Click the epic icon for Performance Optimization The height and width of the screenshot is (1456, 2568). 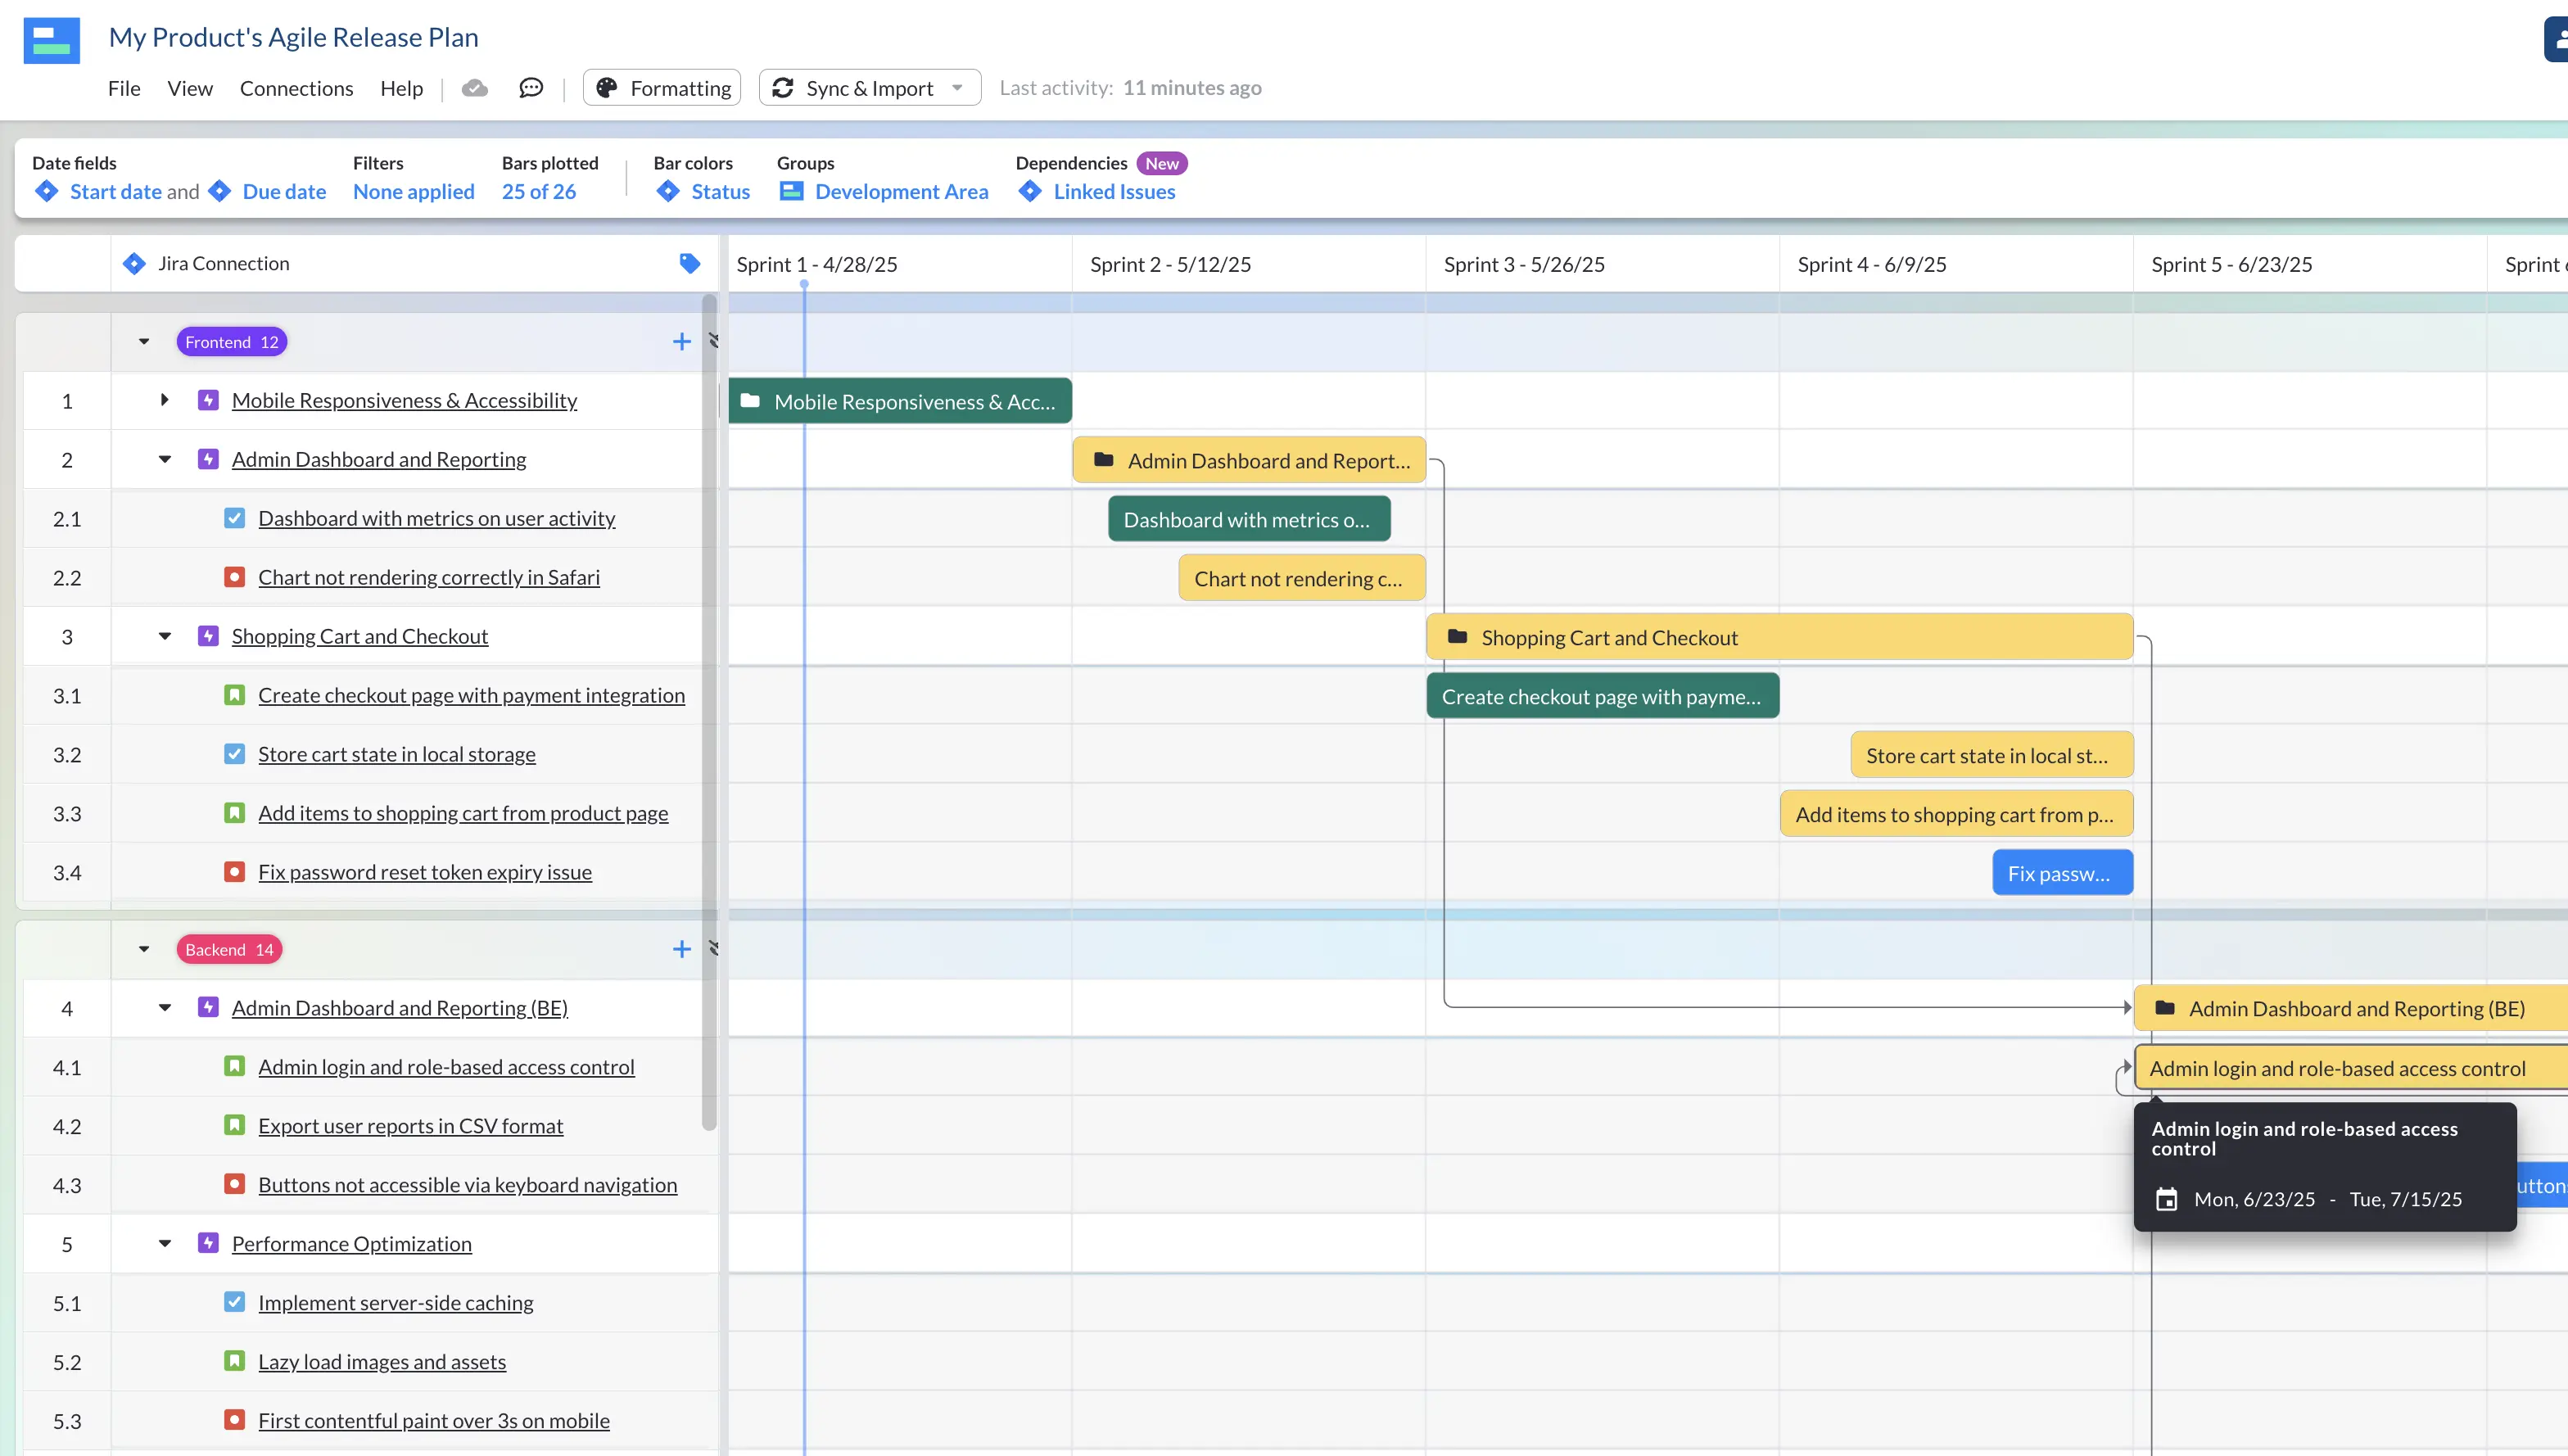(x=208, y=1243)
